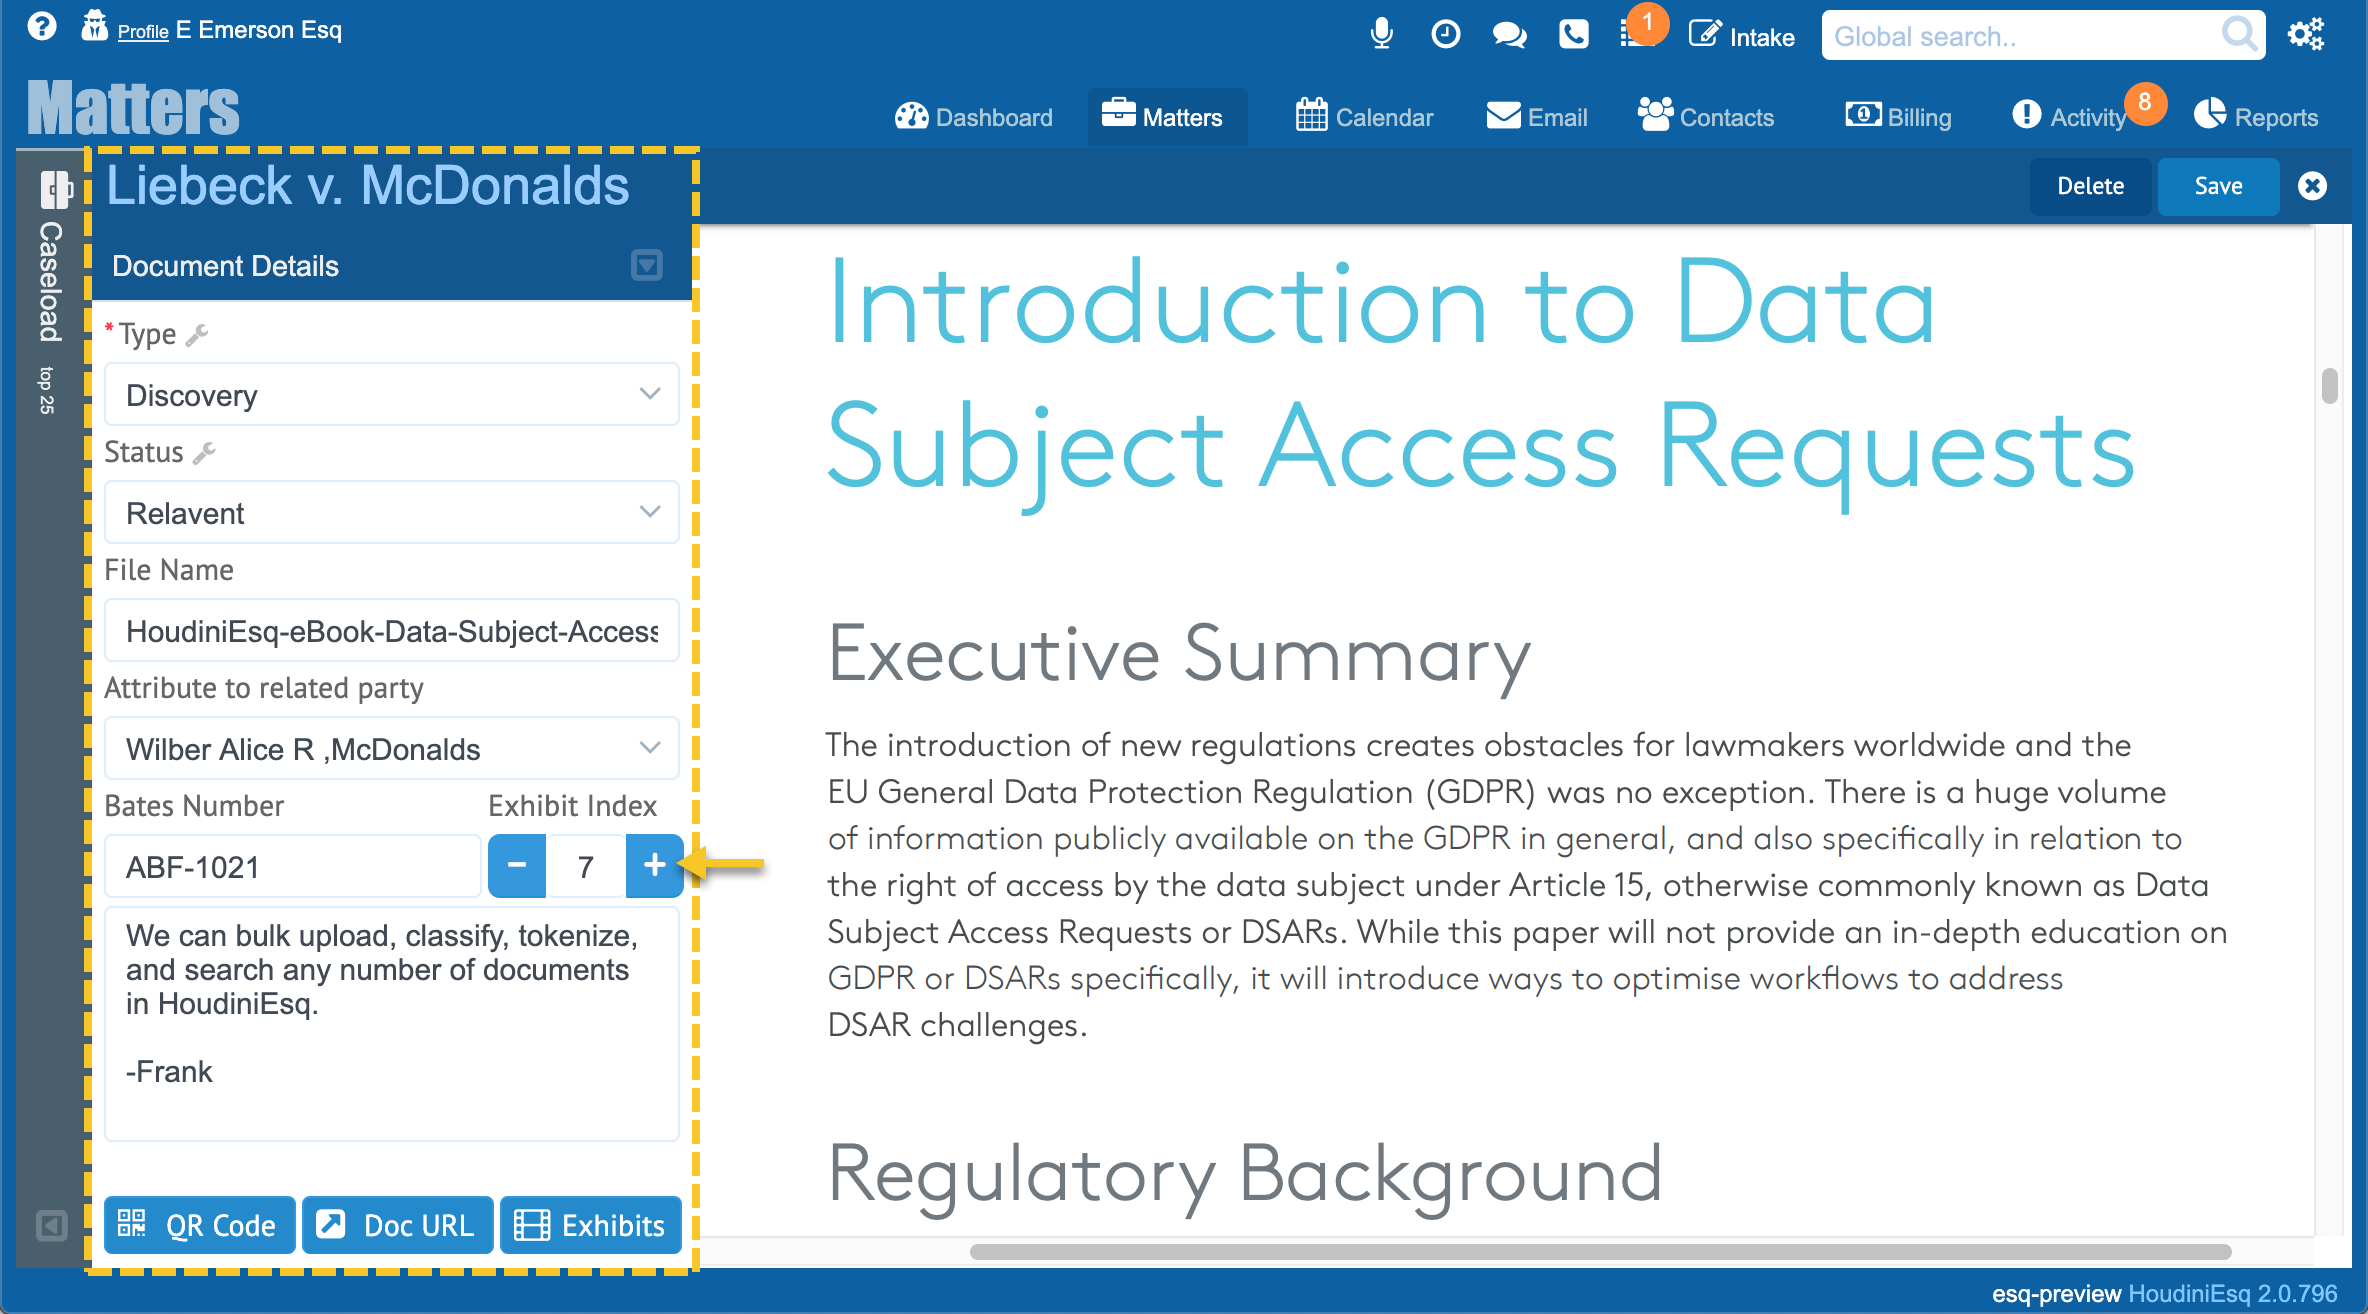
Task: Open the Billing tab
Action: [x=1898, y=117]
